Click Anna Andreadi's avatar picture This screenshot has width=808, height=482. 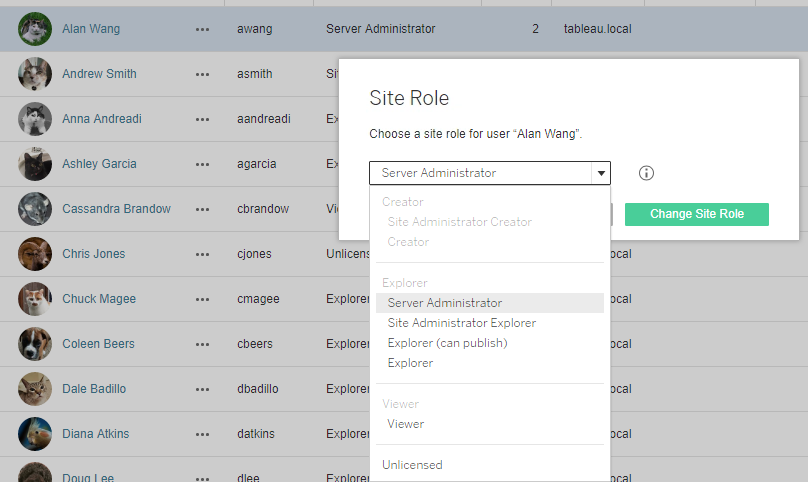click(35, 119)
